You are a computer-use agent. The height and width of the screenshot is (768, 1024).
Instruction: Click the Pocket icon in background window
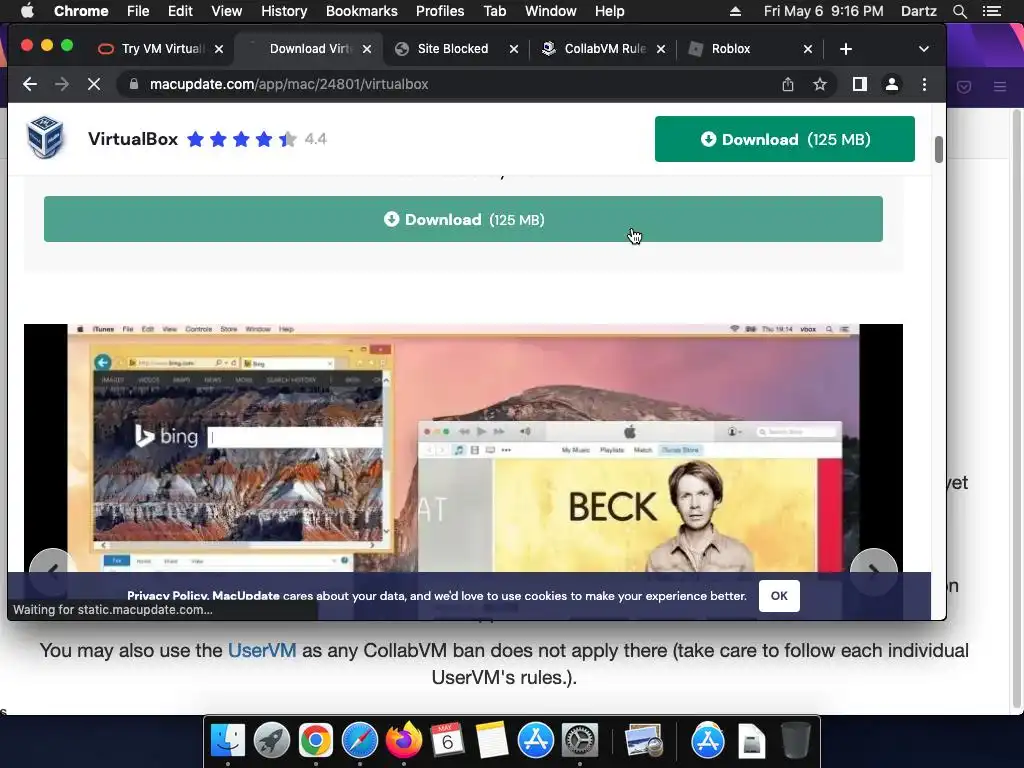(x=964, y=86)
